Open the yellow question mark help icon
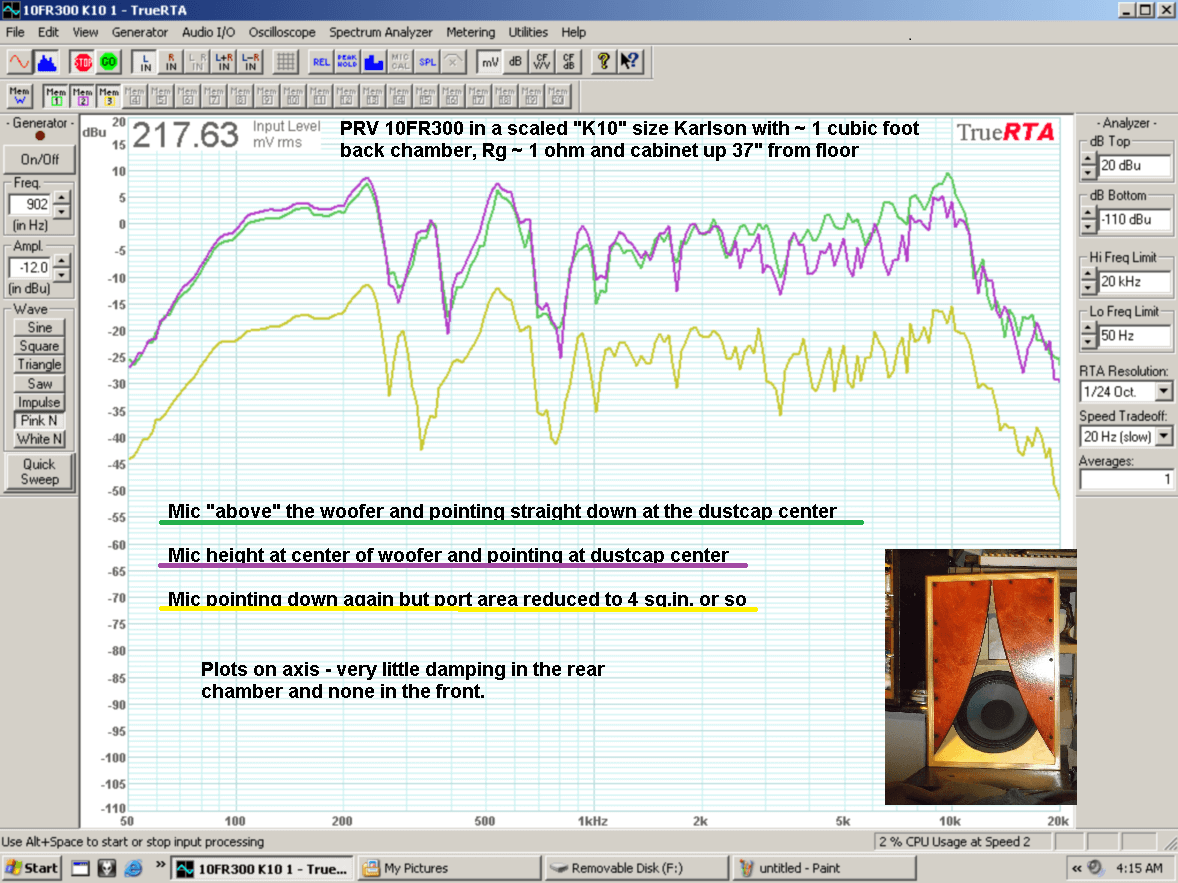Viewport: 1178px width, 883px height. coord(603,62)
